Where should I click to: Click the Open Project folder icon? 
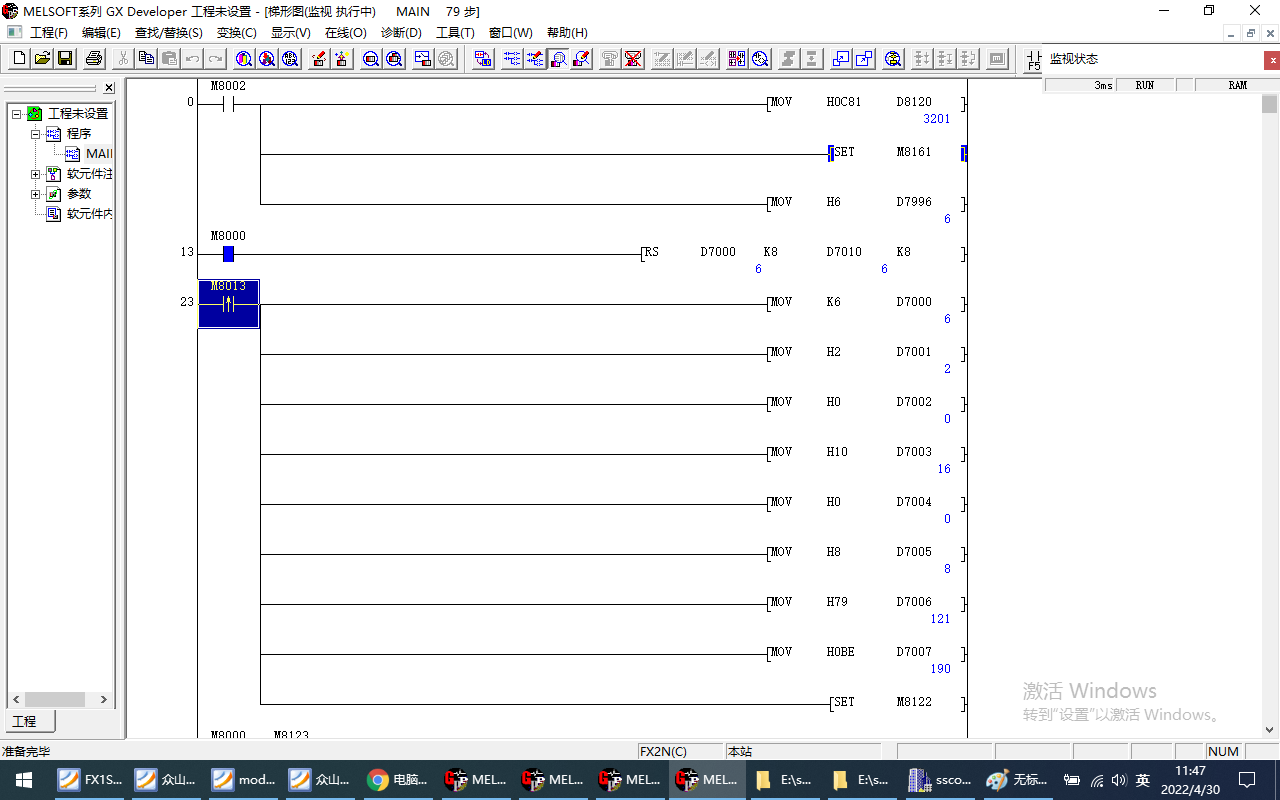tap(42, 59)
